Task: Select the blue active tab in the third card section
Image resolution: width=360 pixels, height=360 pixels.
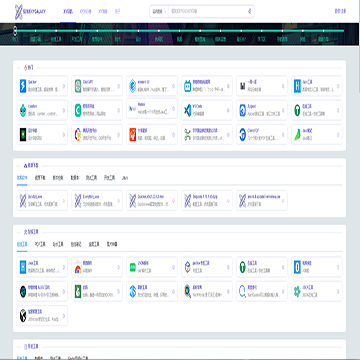Action: coord(22,244)
